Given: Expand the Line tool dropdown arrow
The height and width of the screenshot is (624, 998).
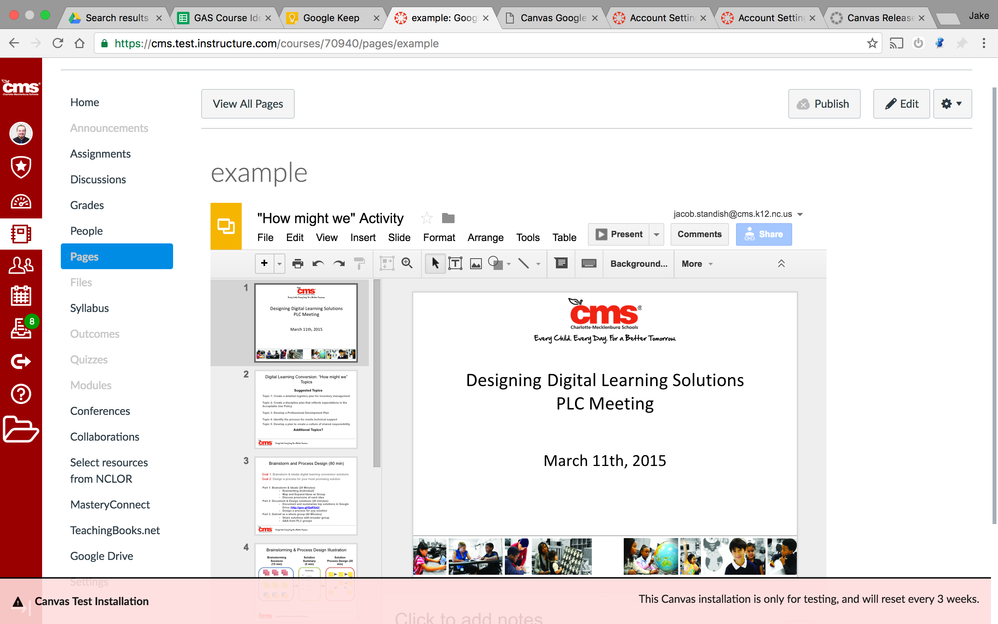Looking at the screenshot, I should [538, 264].
